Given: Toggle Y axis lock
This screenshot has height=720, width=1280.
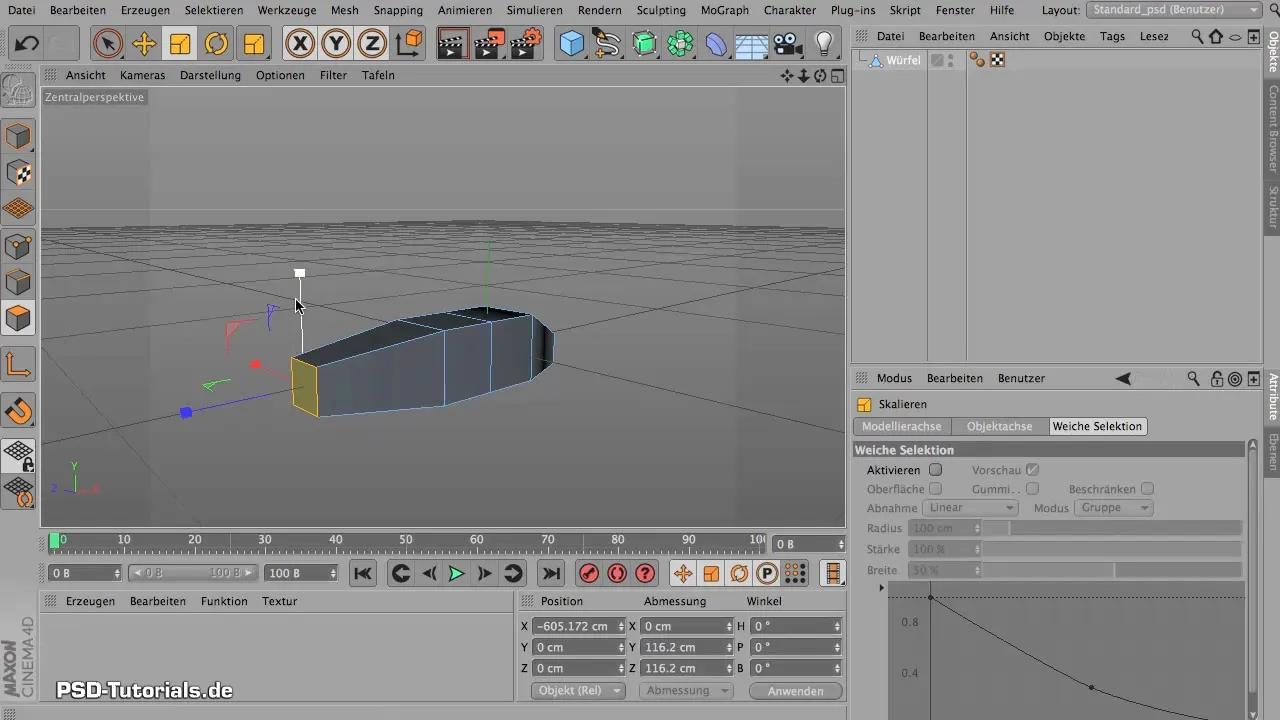Looking at the screenshot, I should point(336,44).
